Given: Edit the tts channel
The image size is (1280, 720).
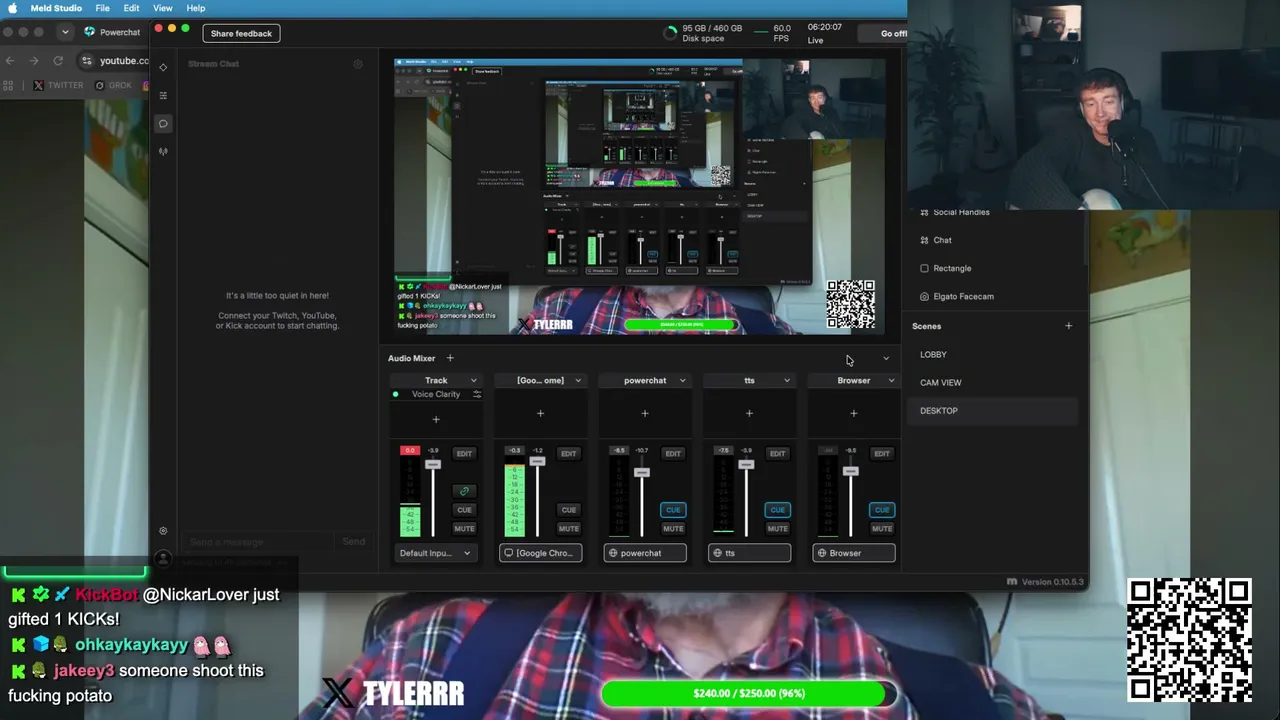Looking at the screenshot, I should 777,453.
